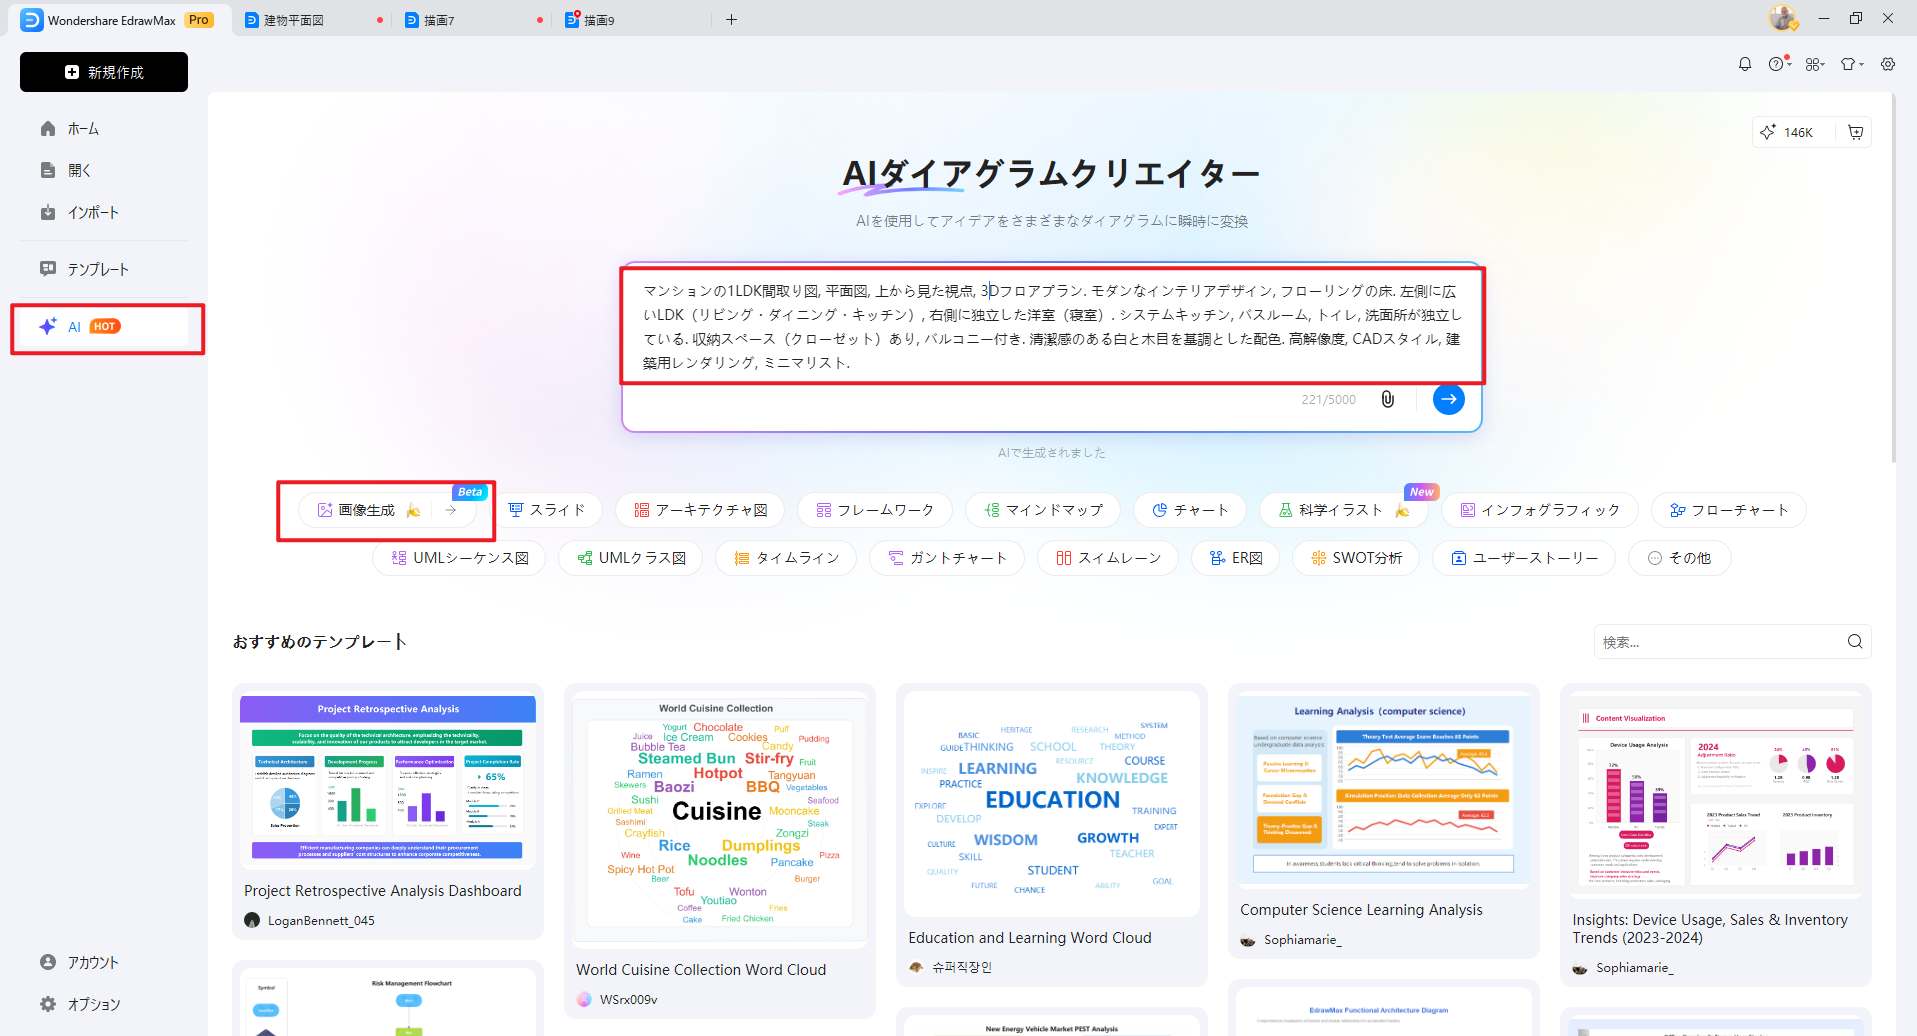1917x1036 pixels.
Task: Open the マインドマップ diagram generator
Action: click(1042, 509)
